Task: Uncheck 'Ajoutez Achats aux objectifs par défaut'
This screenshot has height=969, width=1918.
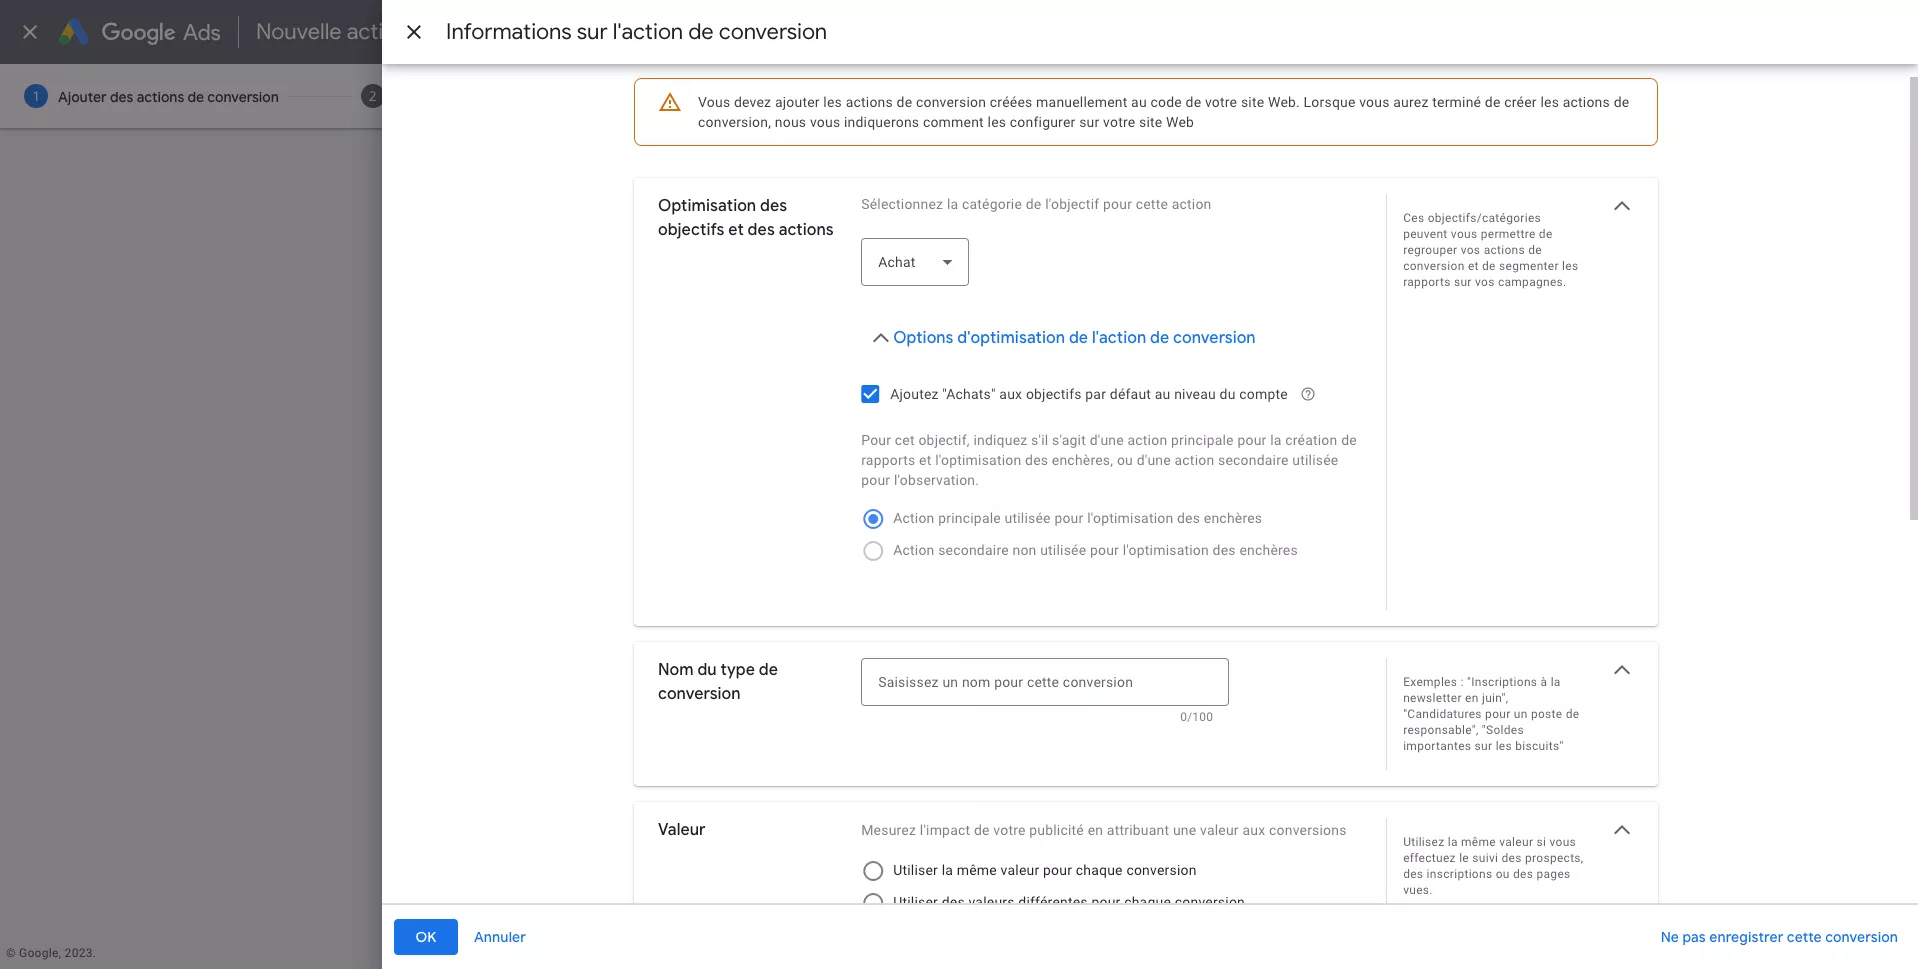Action: point(870,393)
